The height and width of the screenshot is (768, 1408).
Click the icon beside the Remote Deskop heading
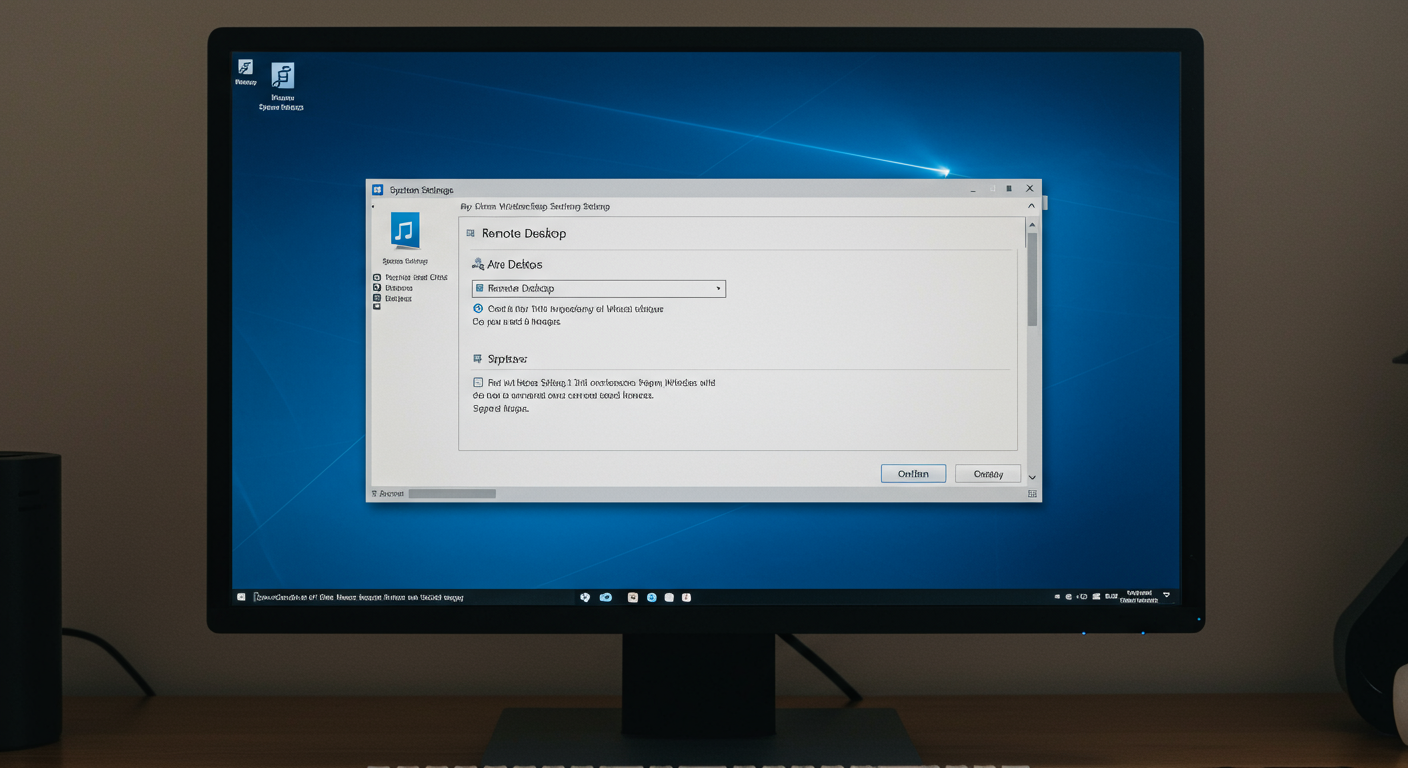pos(471,234)
